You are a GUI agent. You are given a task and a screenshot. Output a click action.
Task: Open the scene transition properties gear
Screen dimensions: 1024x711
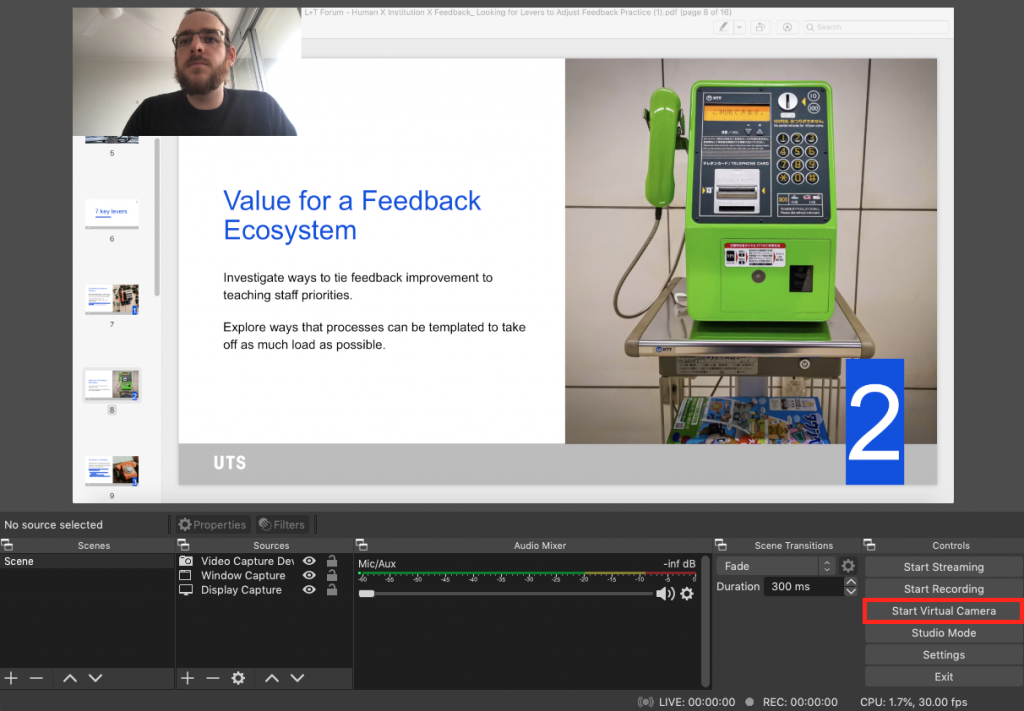pyautogui.click(x=848, y=566)
